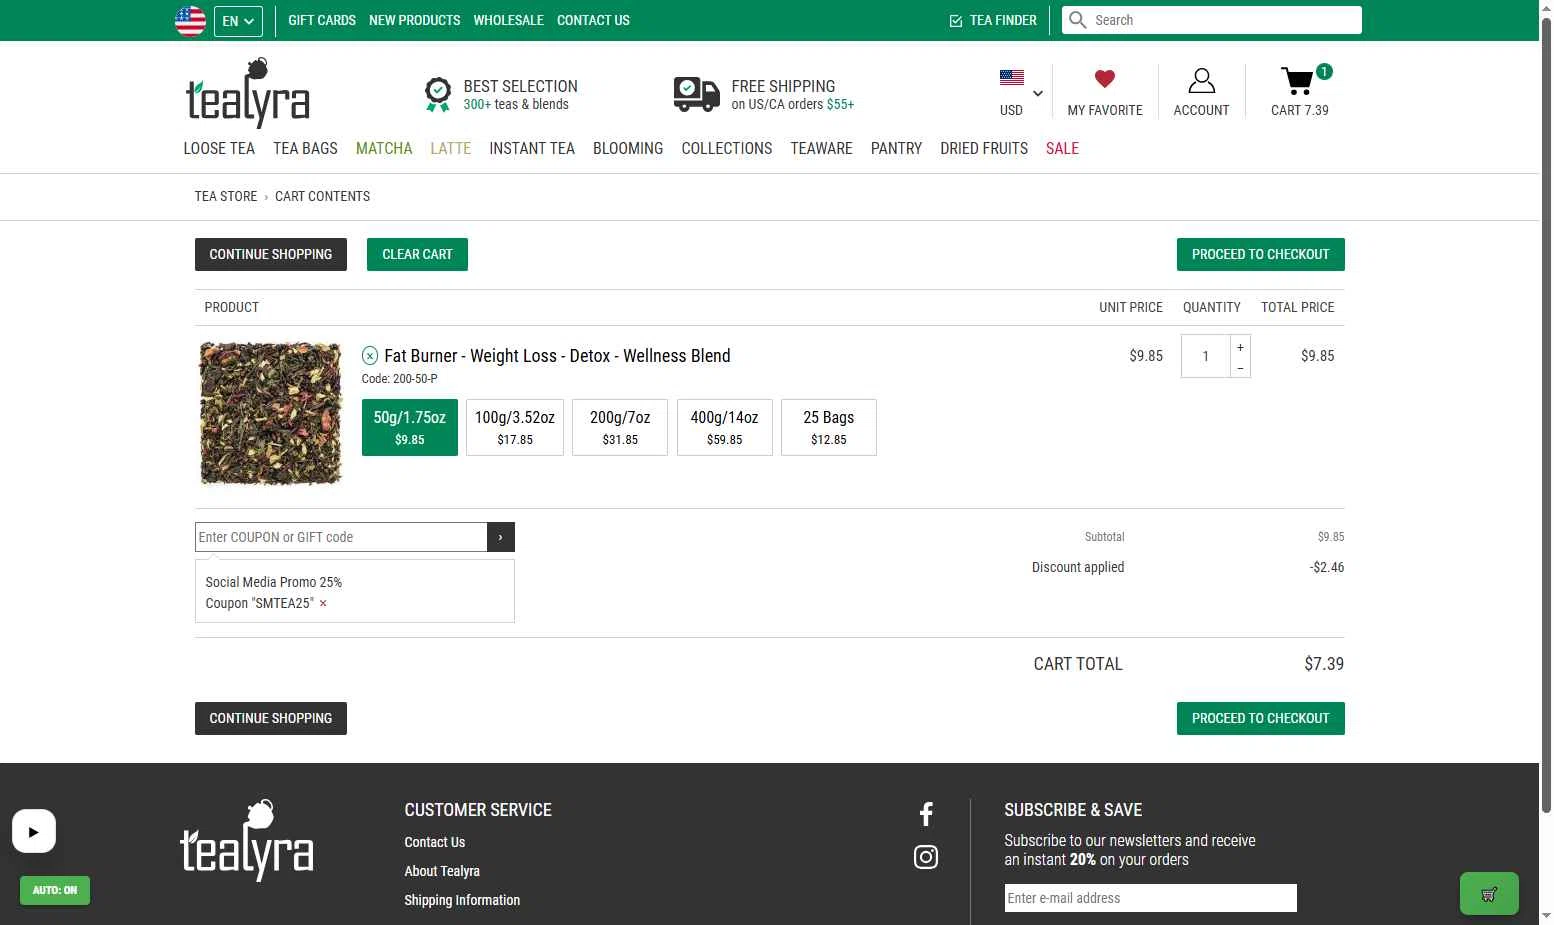Viewport: 1554px width, 925px height.
Task: Open the cart icon showing 7.39
Action: click(1300, 93)
